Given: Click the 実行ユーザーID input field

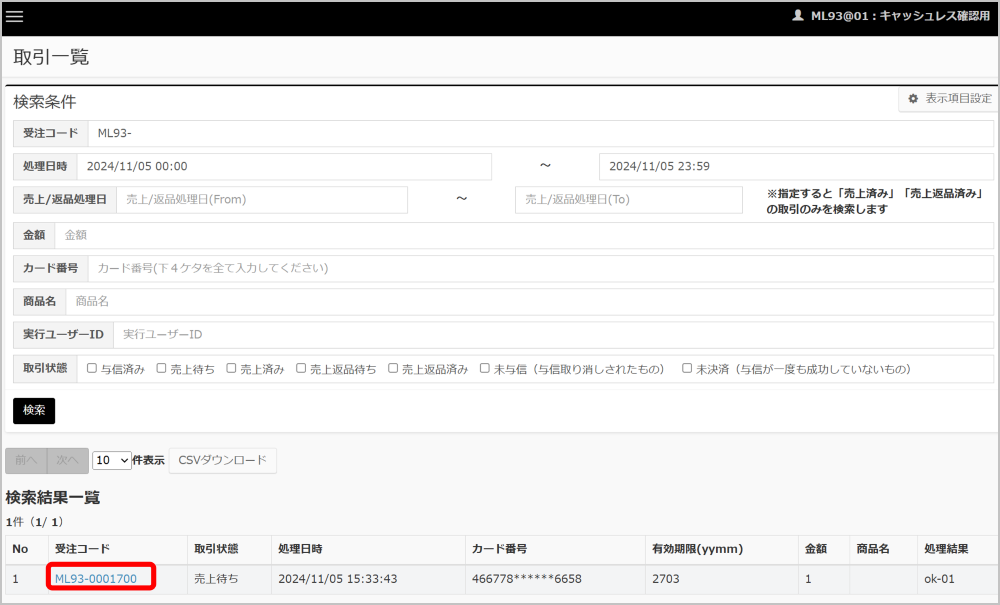Looking at the screenshot, I should click(x=550, y=334).
